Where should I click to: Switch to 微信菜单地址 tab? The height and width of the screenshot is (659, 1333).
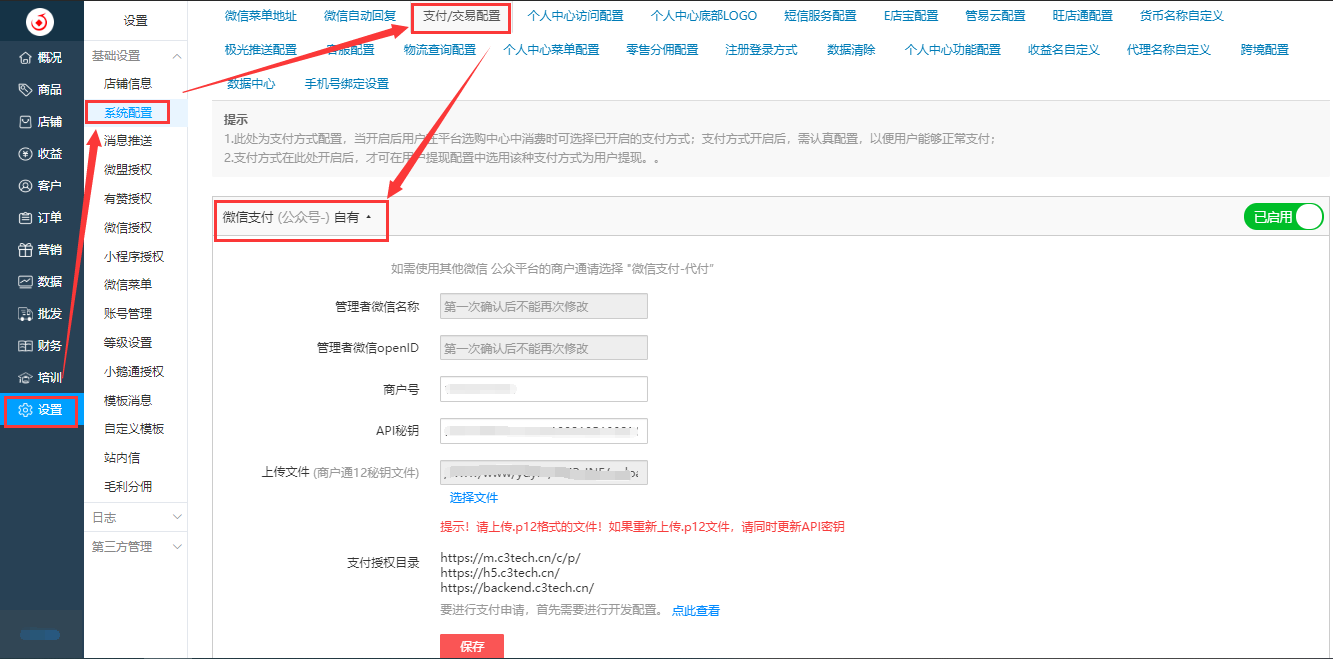coord(261,16)
